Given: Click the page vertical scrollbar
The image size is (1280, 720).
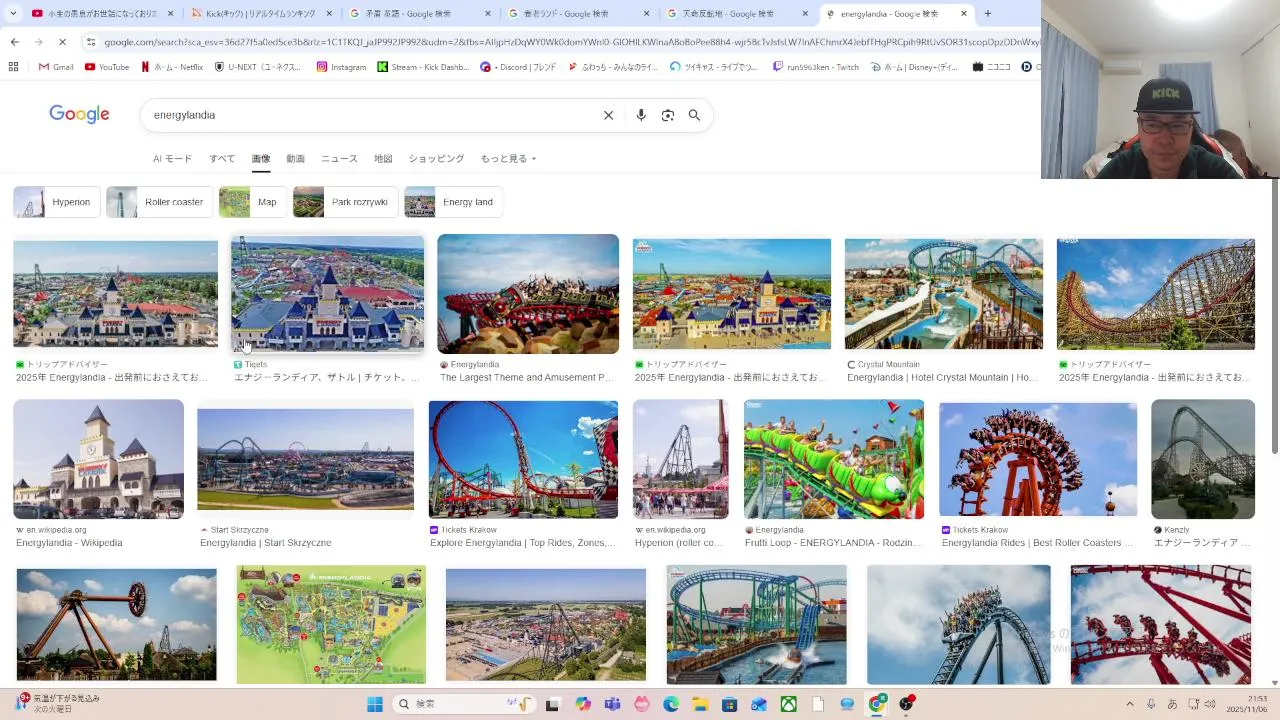Looking at the screenshot, I should (x=1275, y=315).
